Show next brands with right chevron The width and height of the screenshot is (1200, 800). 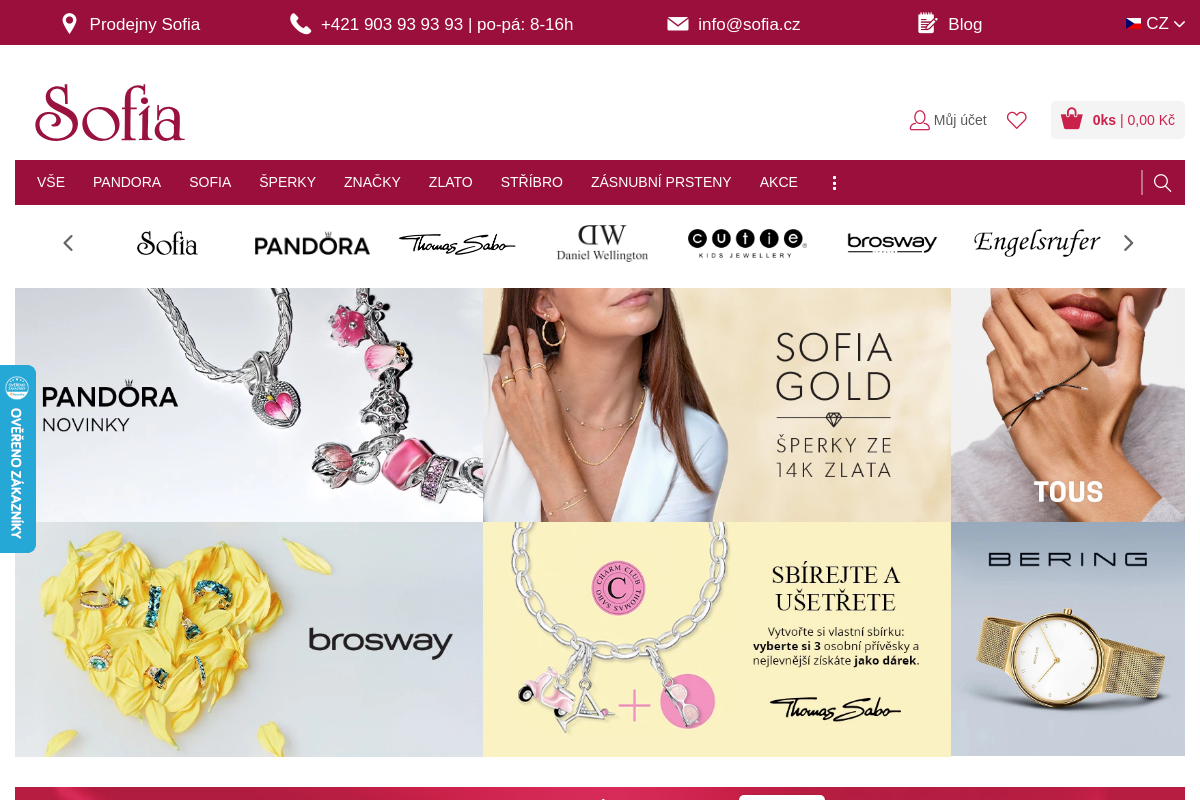coord(1129,243)
